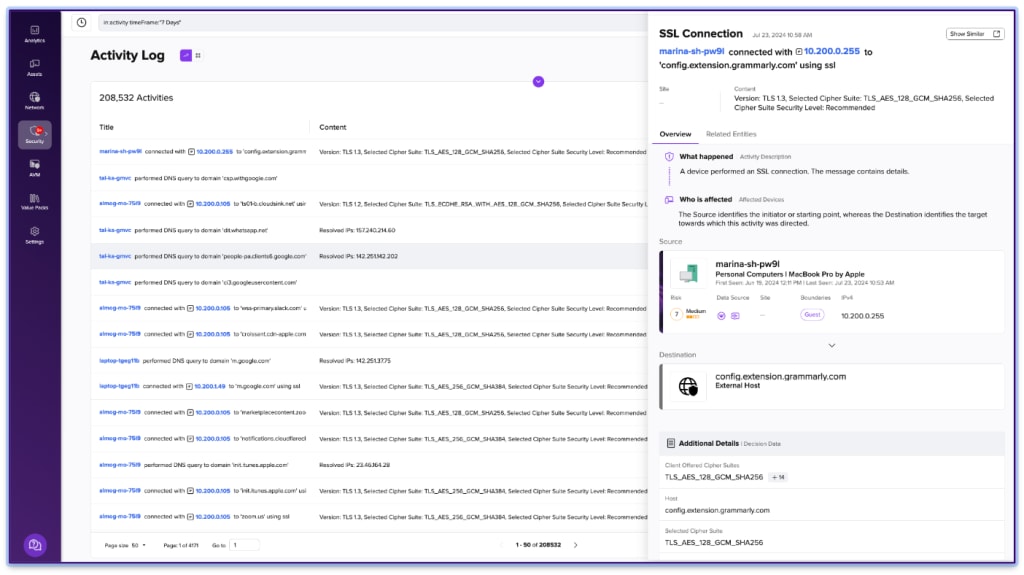Open Settings in the sidebar
The image size is (1024, 575).
(x=35, y=235)
